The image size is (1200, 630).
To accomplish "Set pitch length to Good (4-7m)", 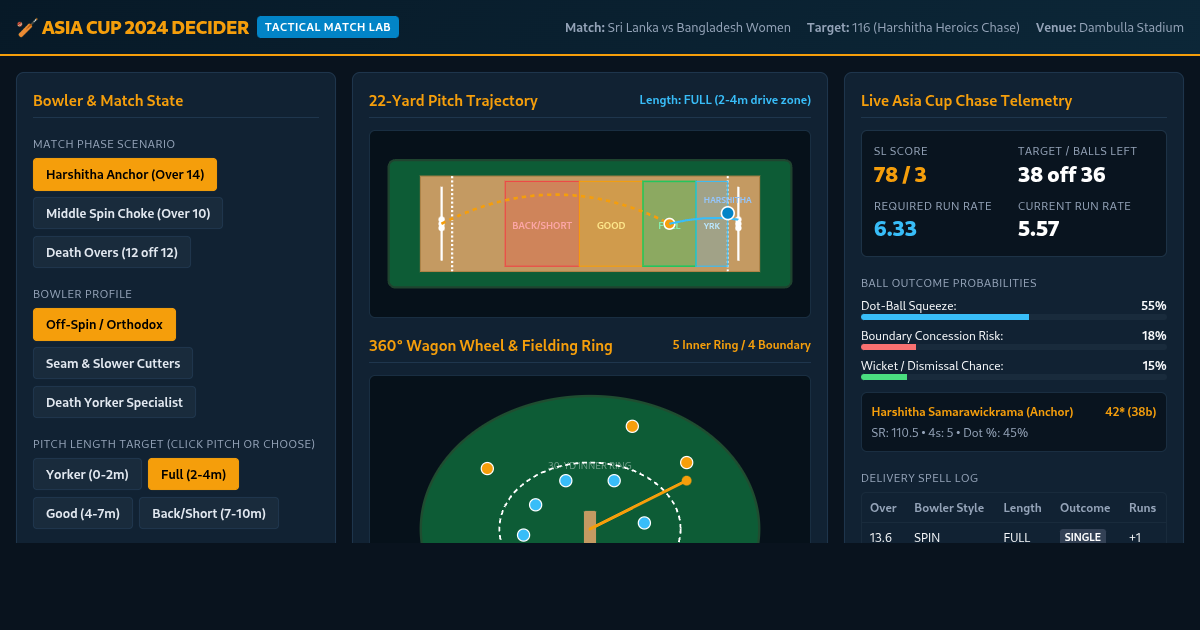I will click(83, 513).
